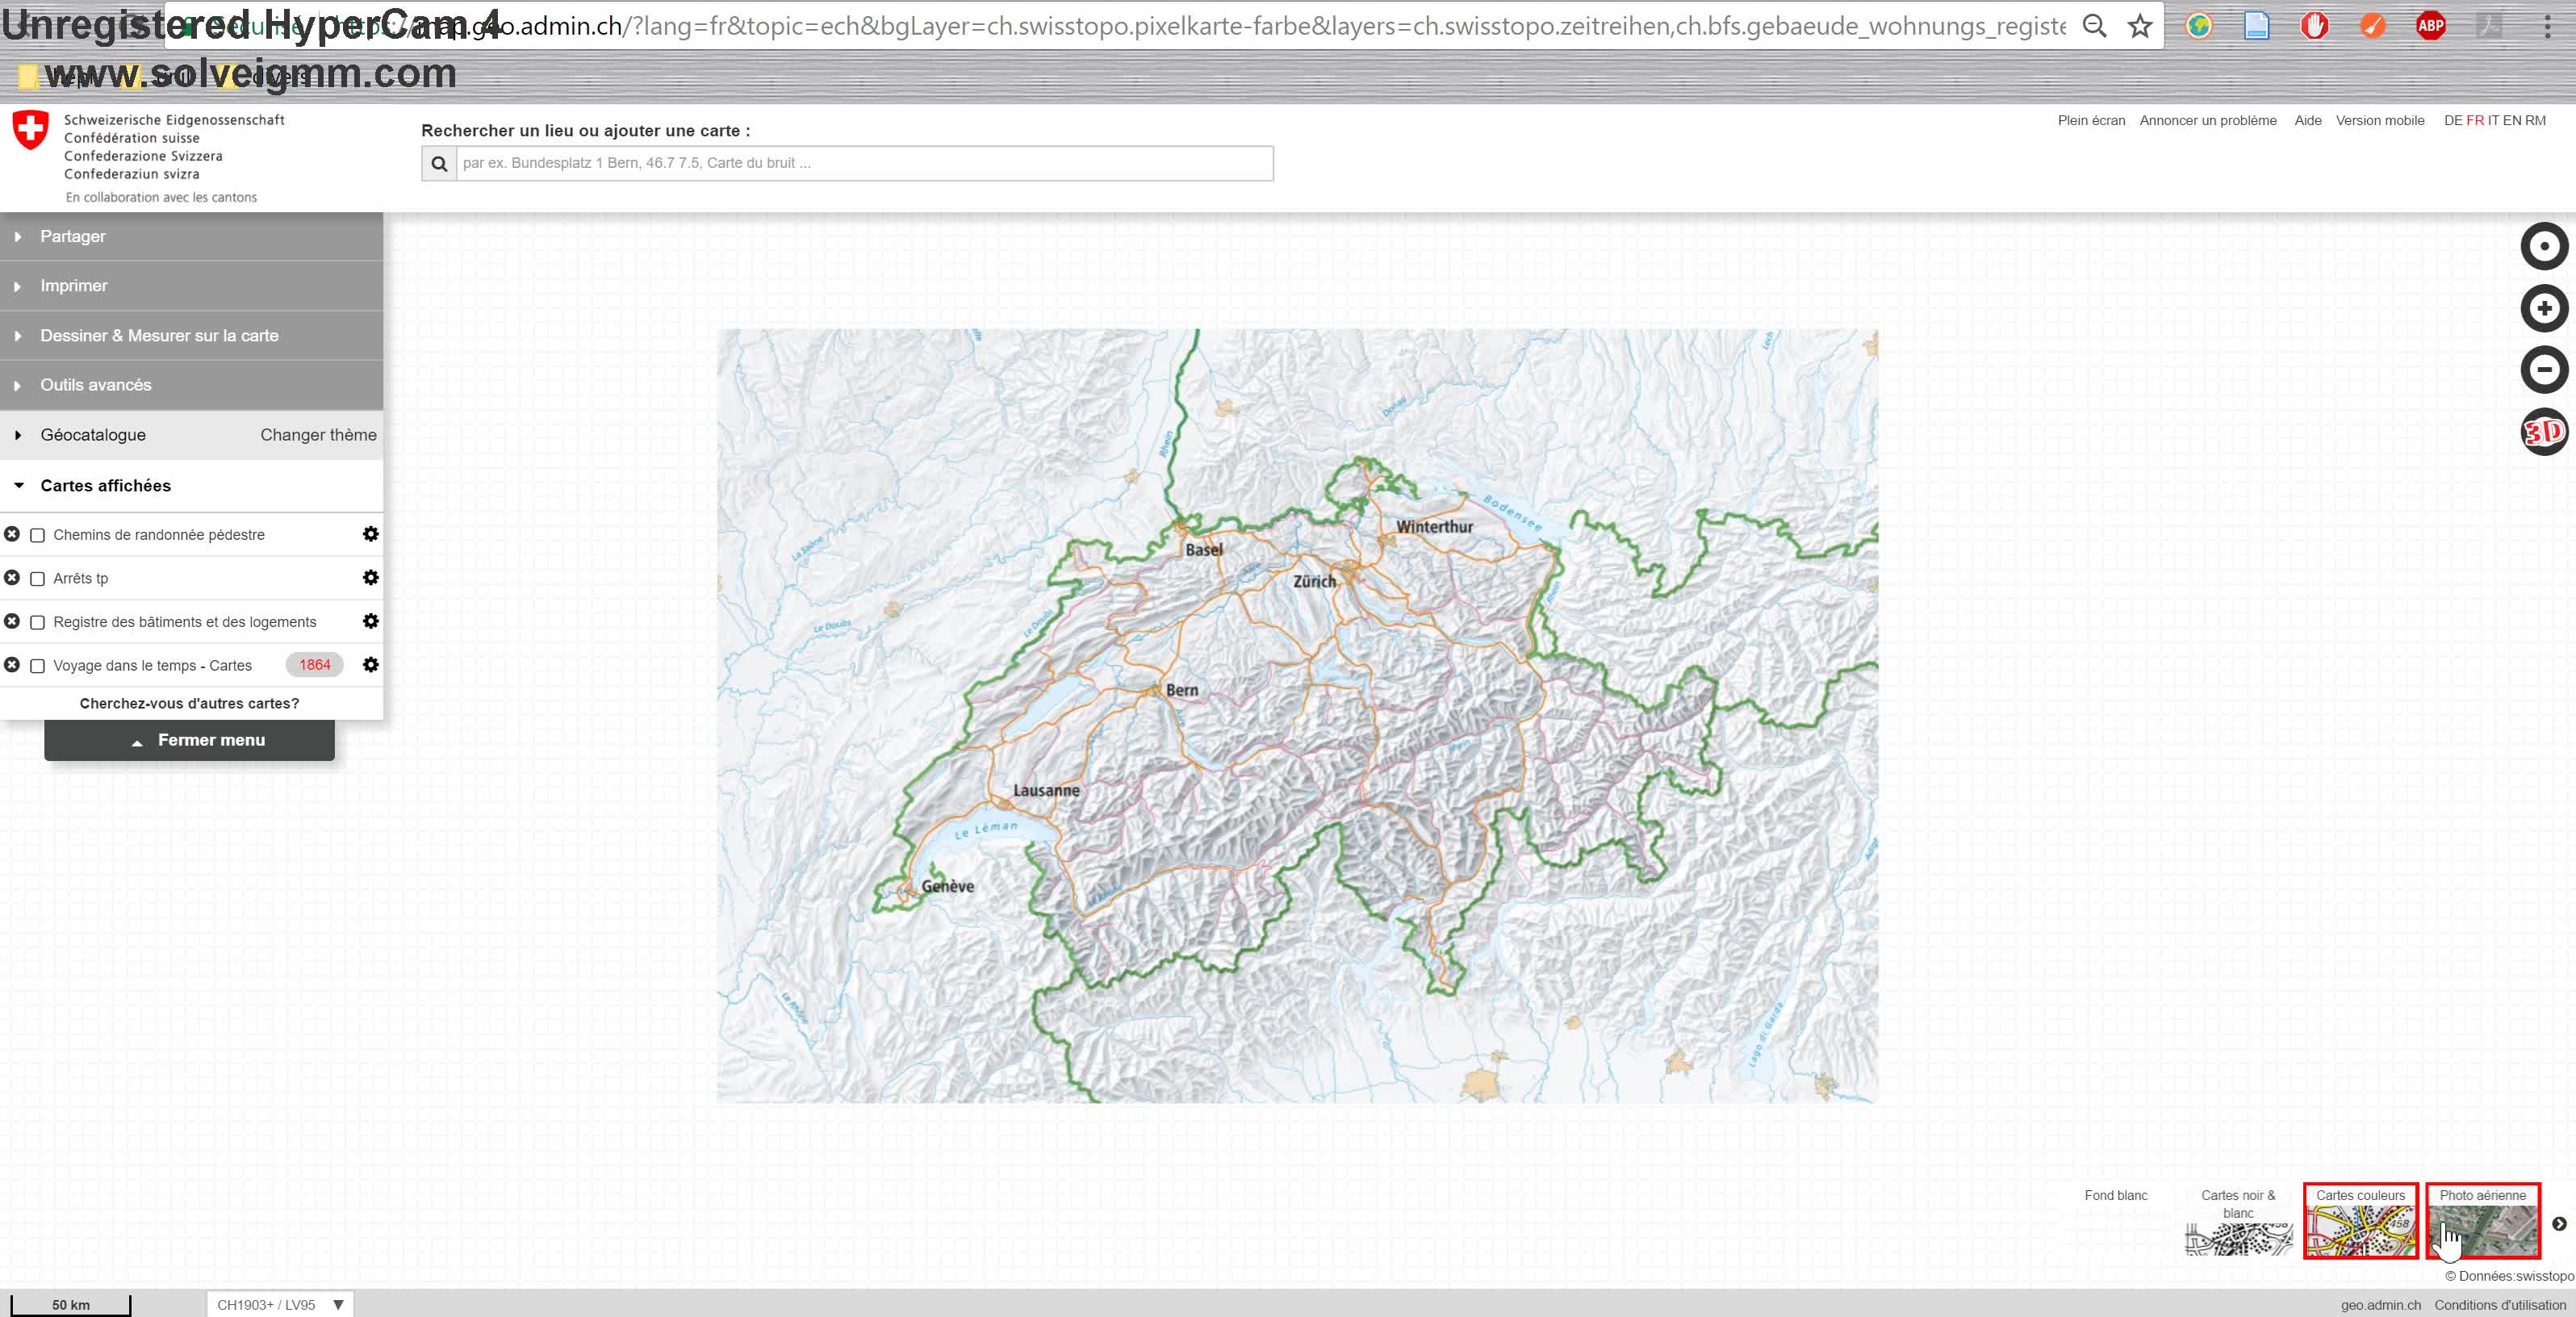Expand the Partager panel
Screen dimensions: 2576x1317
tap(73, 237)
